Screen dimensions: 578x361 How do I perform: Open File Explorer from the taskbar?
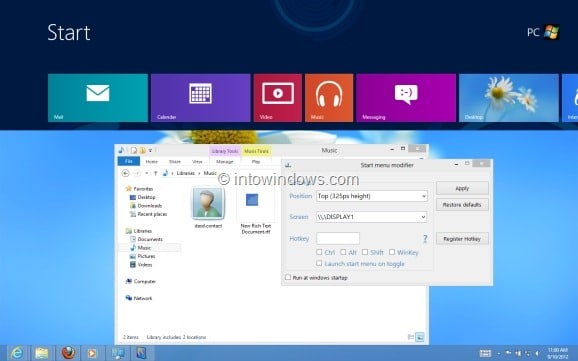coord(42,353)
